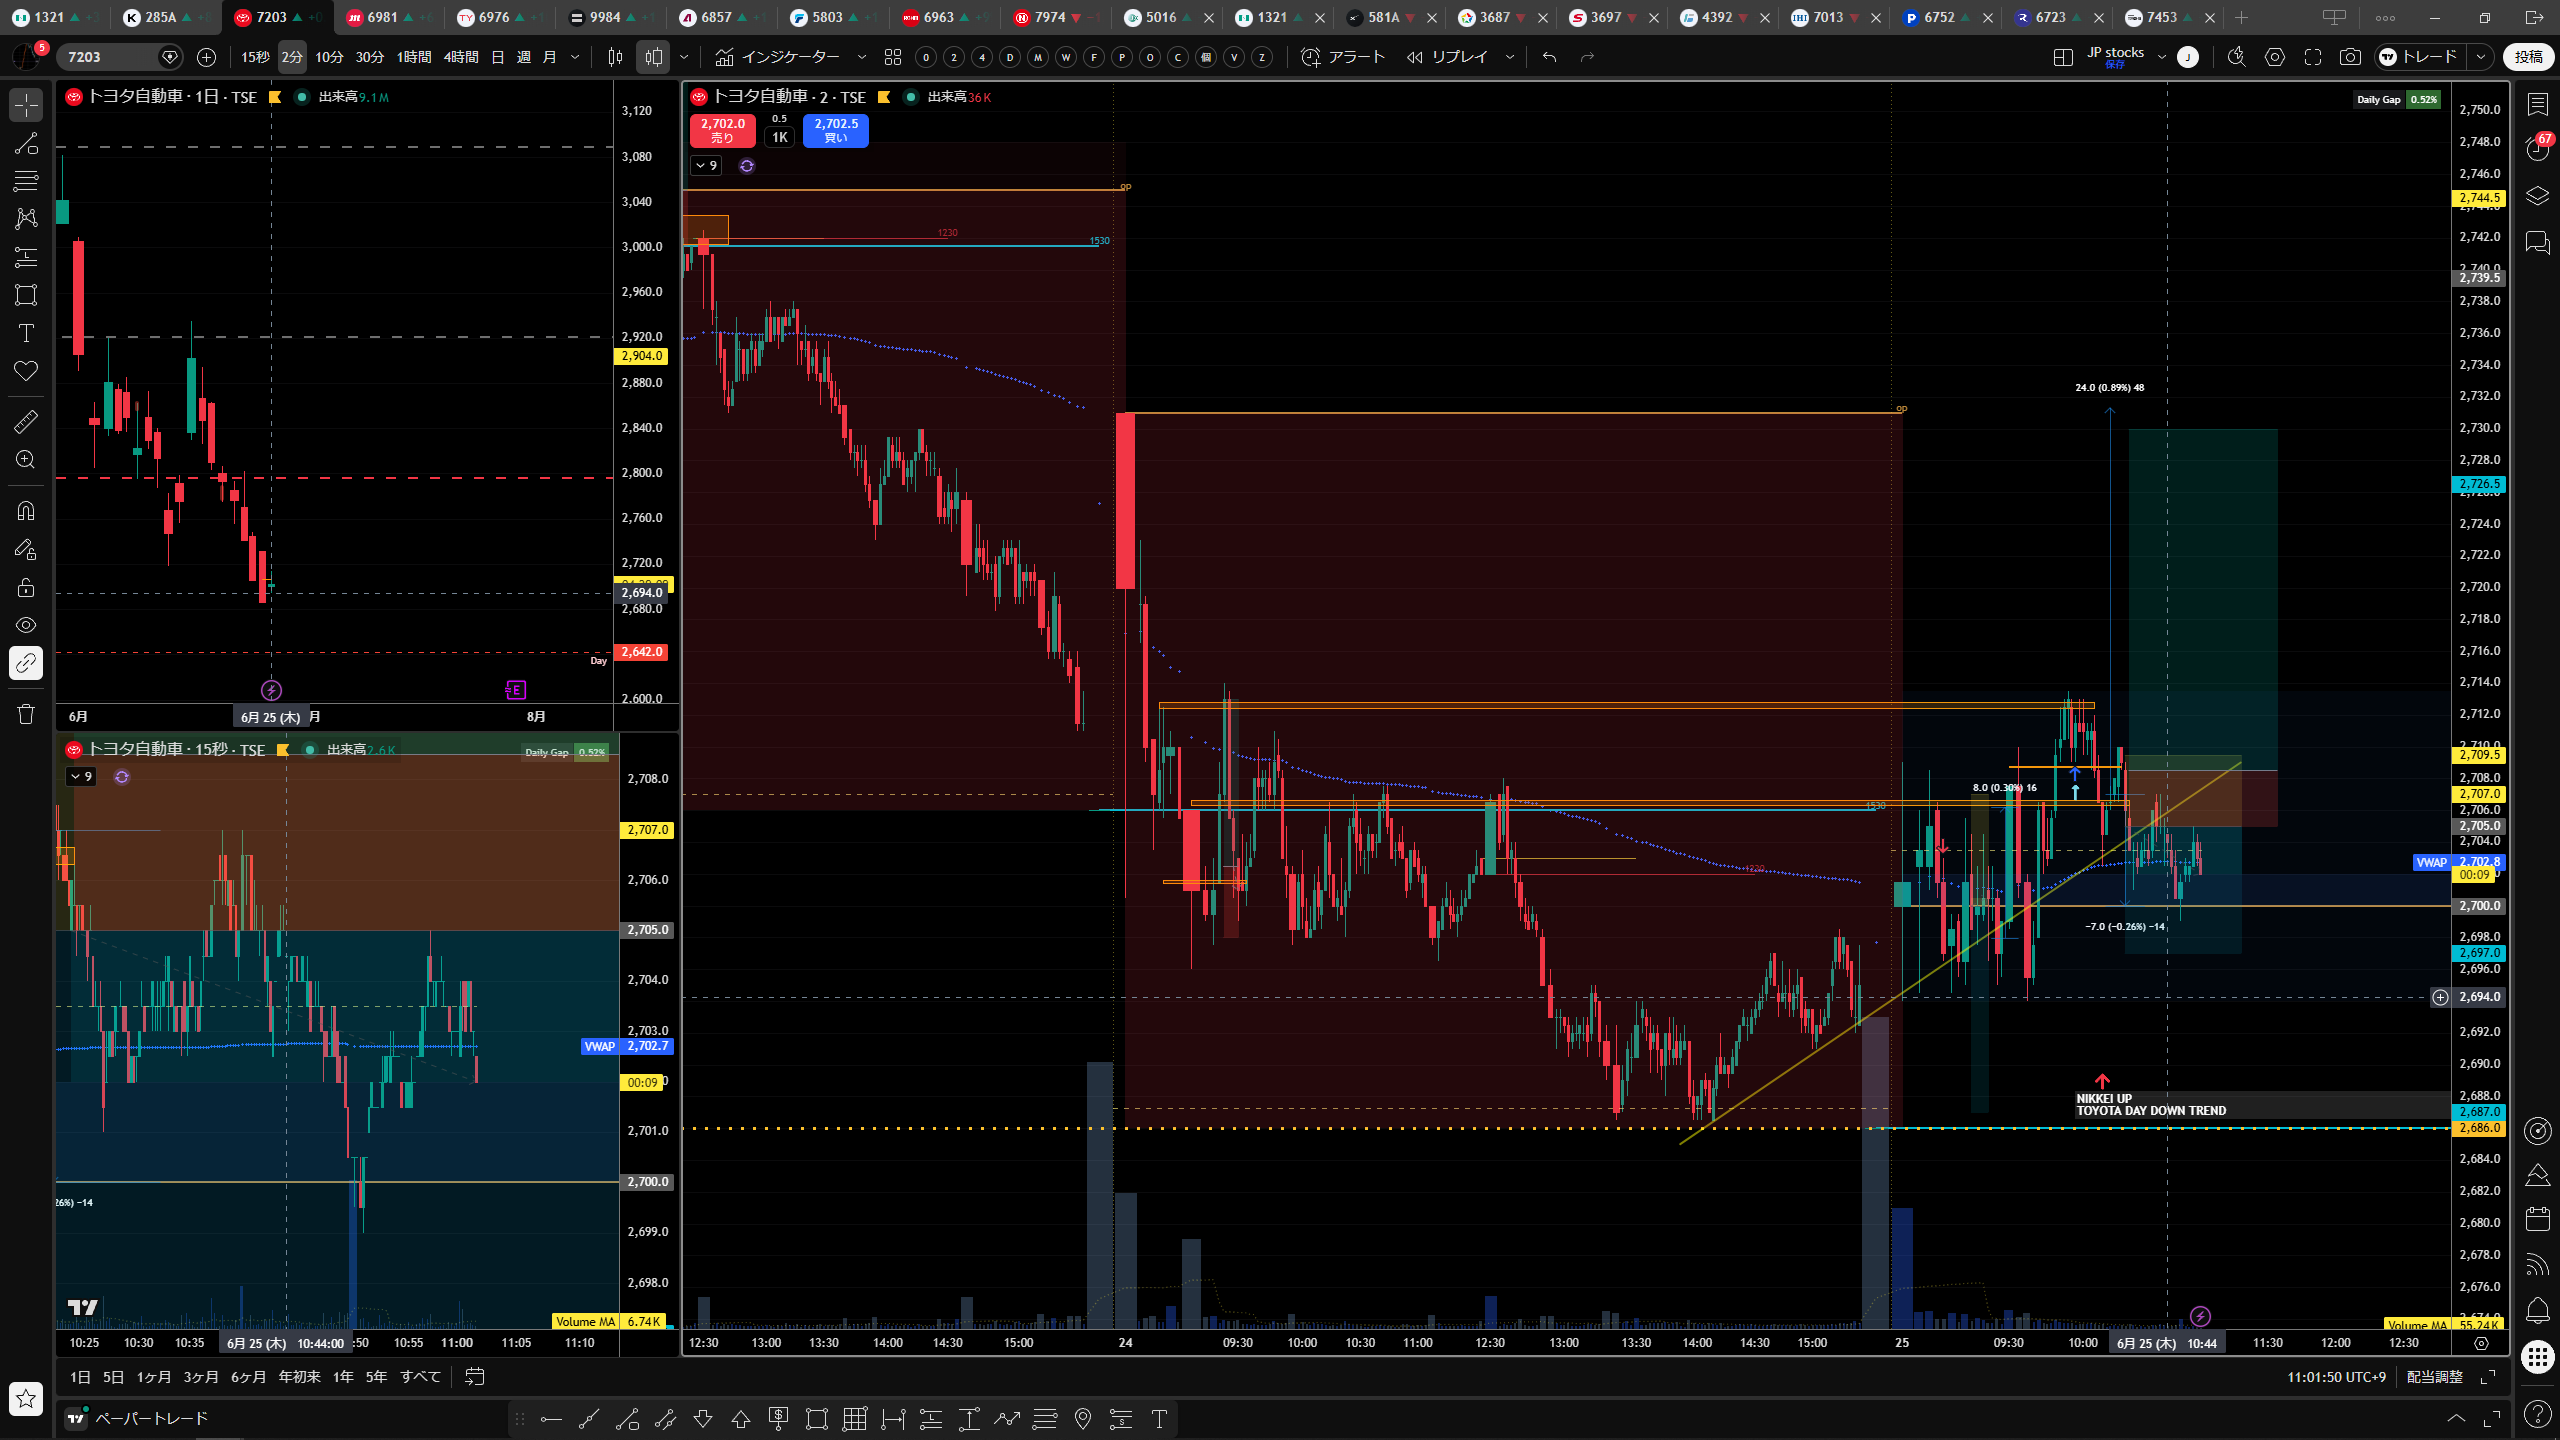
Task: Click the yellow 2,744.5 price label
Action: 2480,198
